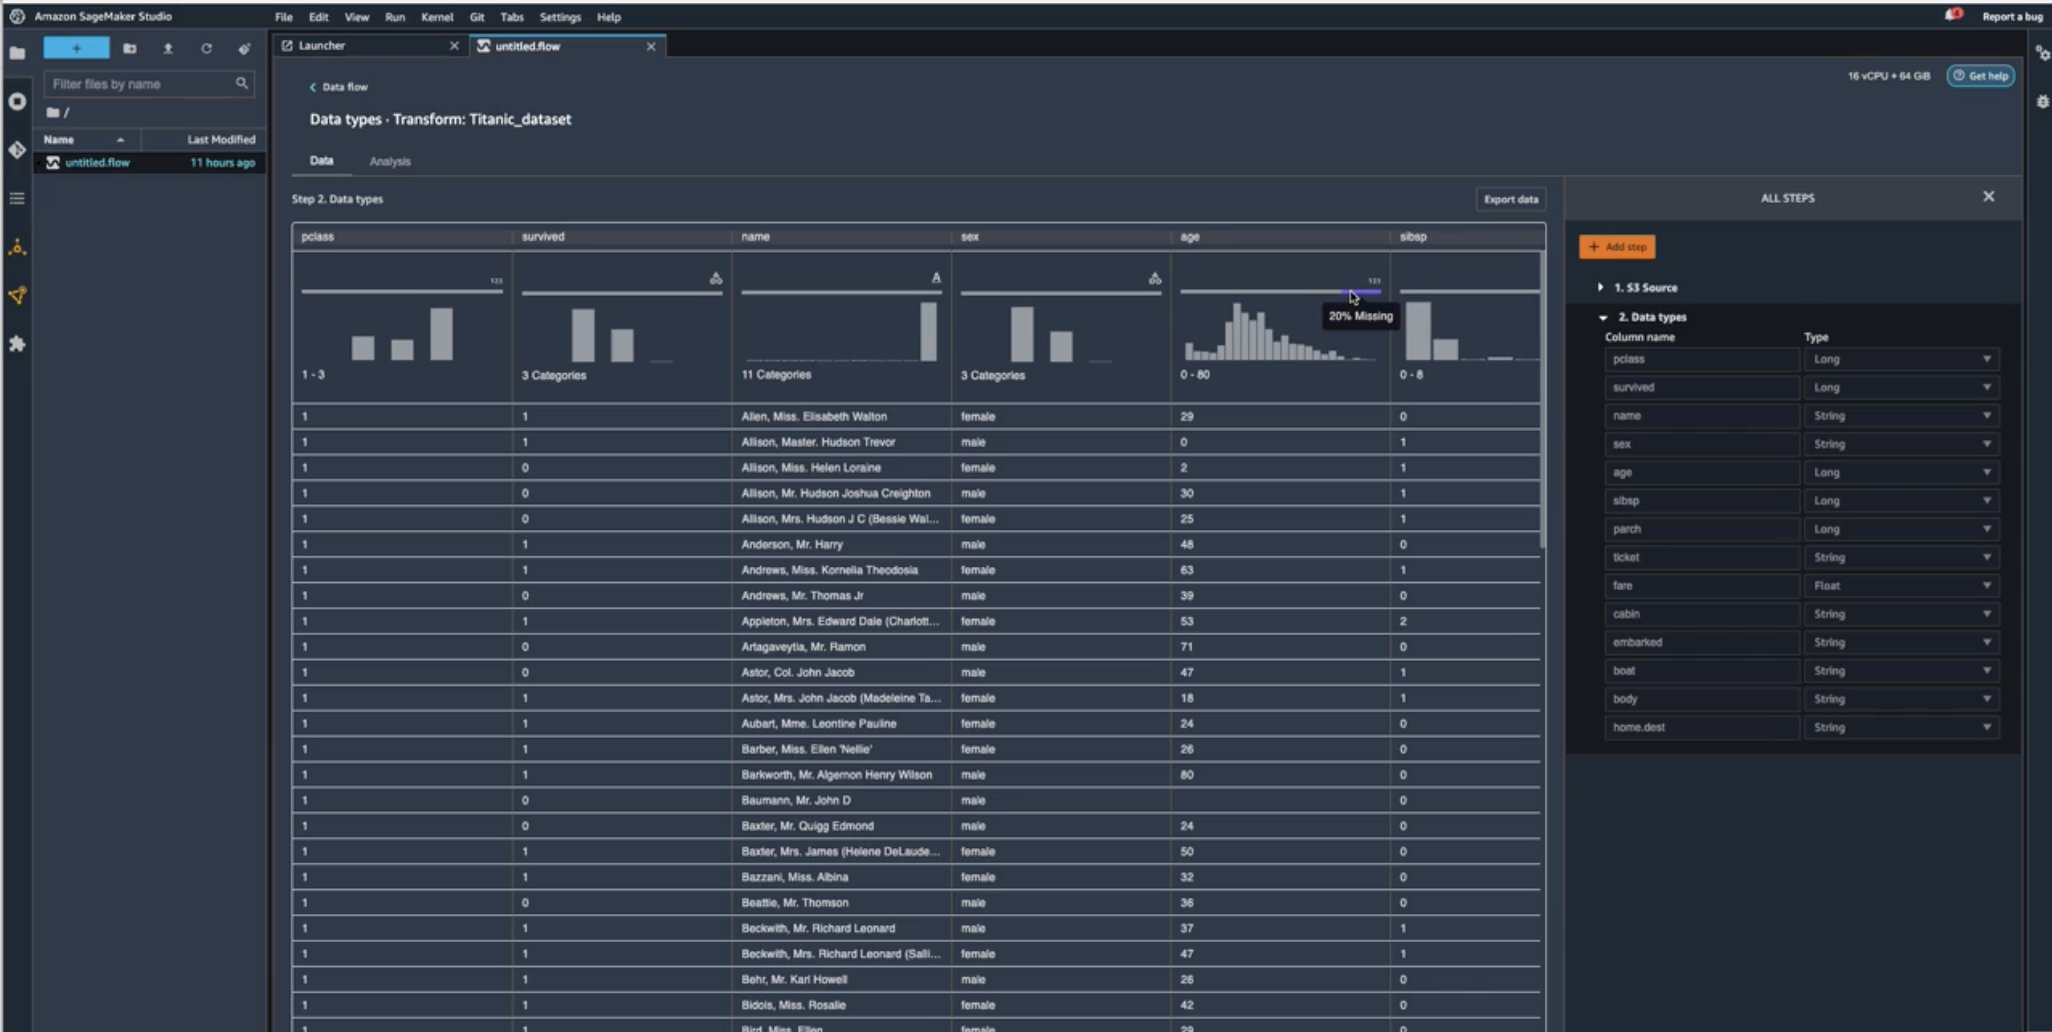The height and width of the screenshot is (1032, 2052).
Task: Open the table of contents list icon
Action: coord(17,198)
